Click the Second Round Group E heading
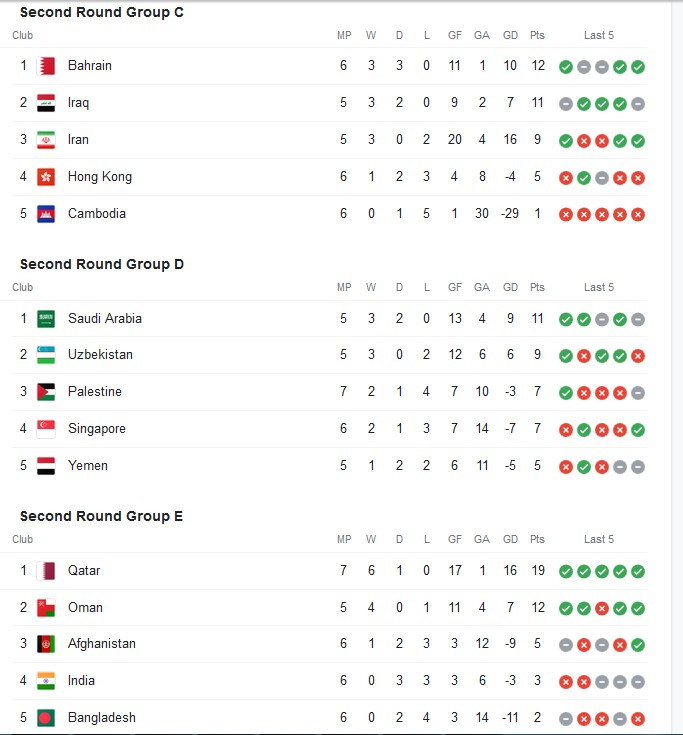Image resolution: width=683 pixels, height=735 pixels. point(101,516)
